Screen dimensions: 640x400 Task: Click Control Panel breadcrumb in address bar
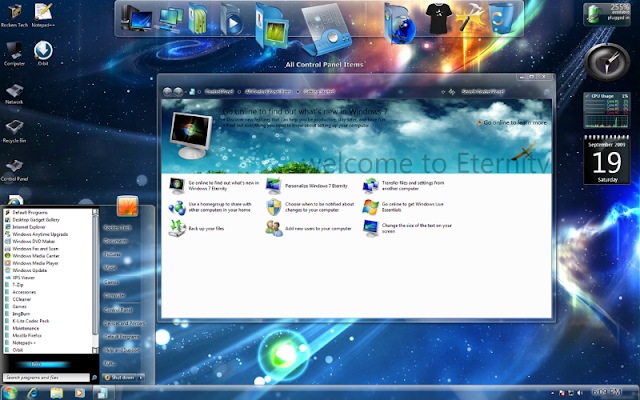pos(219,92)
